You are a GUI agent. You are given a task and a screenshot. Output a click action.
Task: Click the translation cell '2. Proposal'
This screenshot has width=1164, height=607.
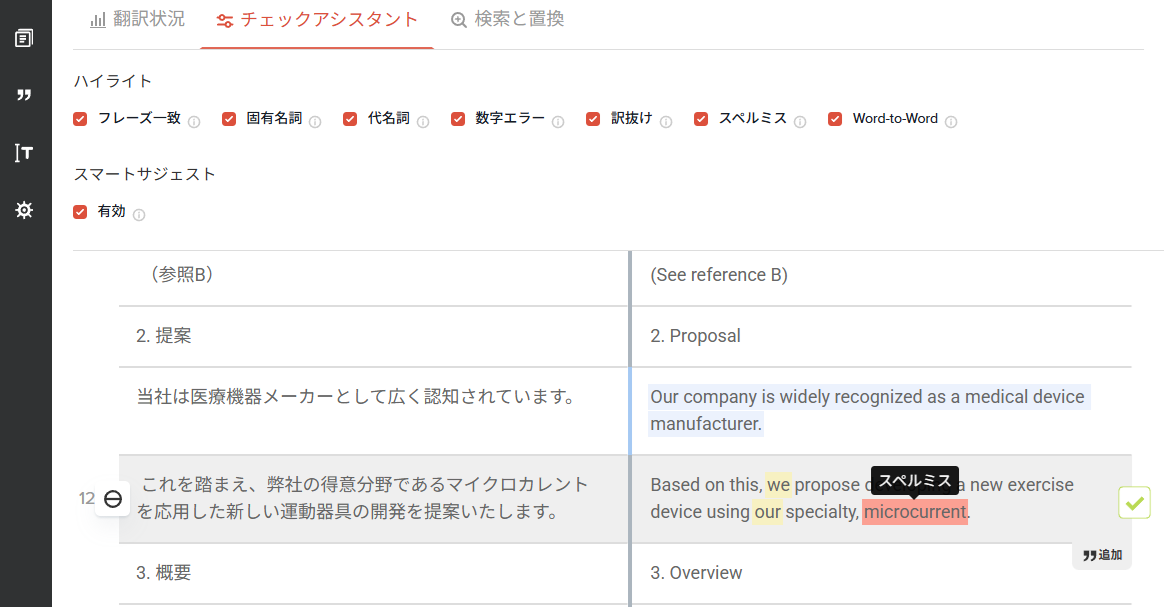[x=696, y=336]
